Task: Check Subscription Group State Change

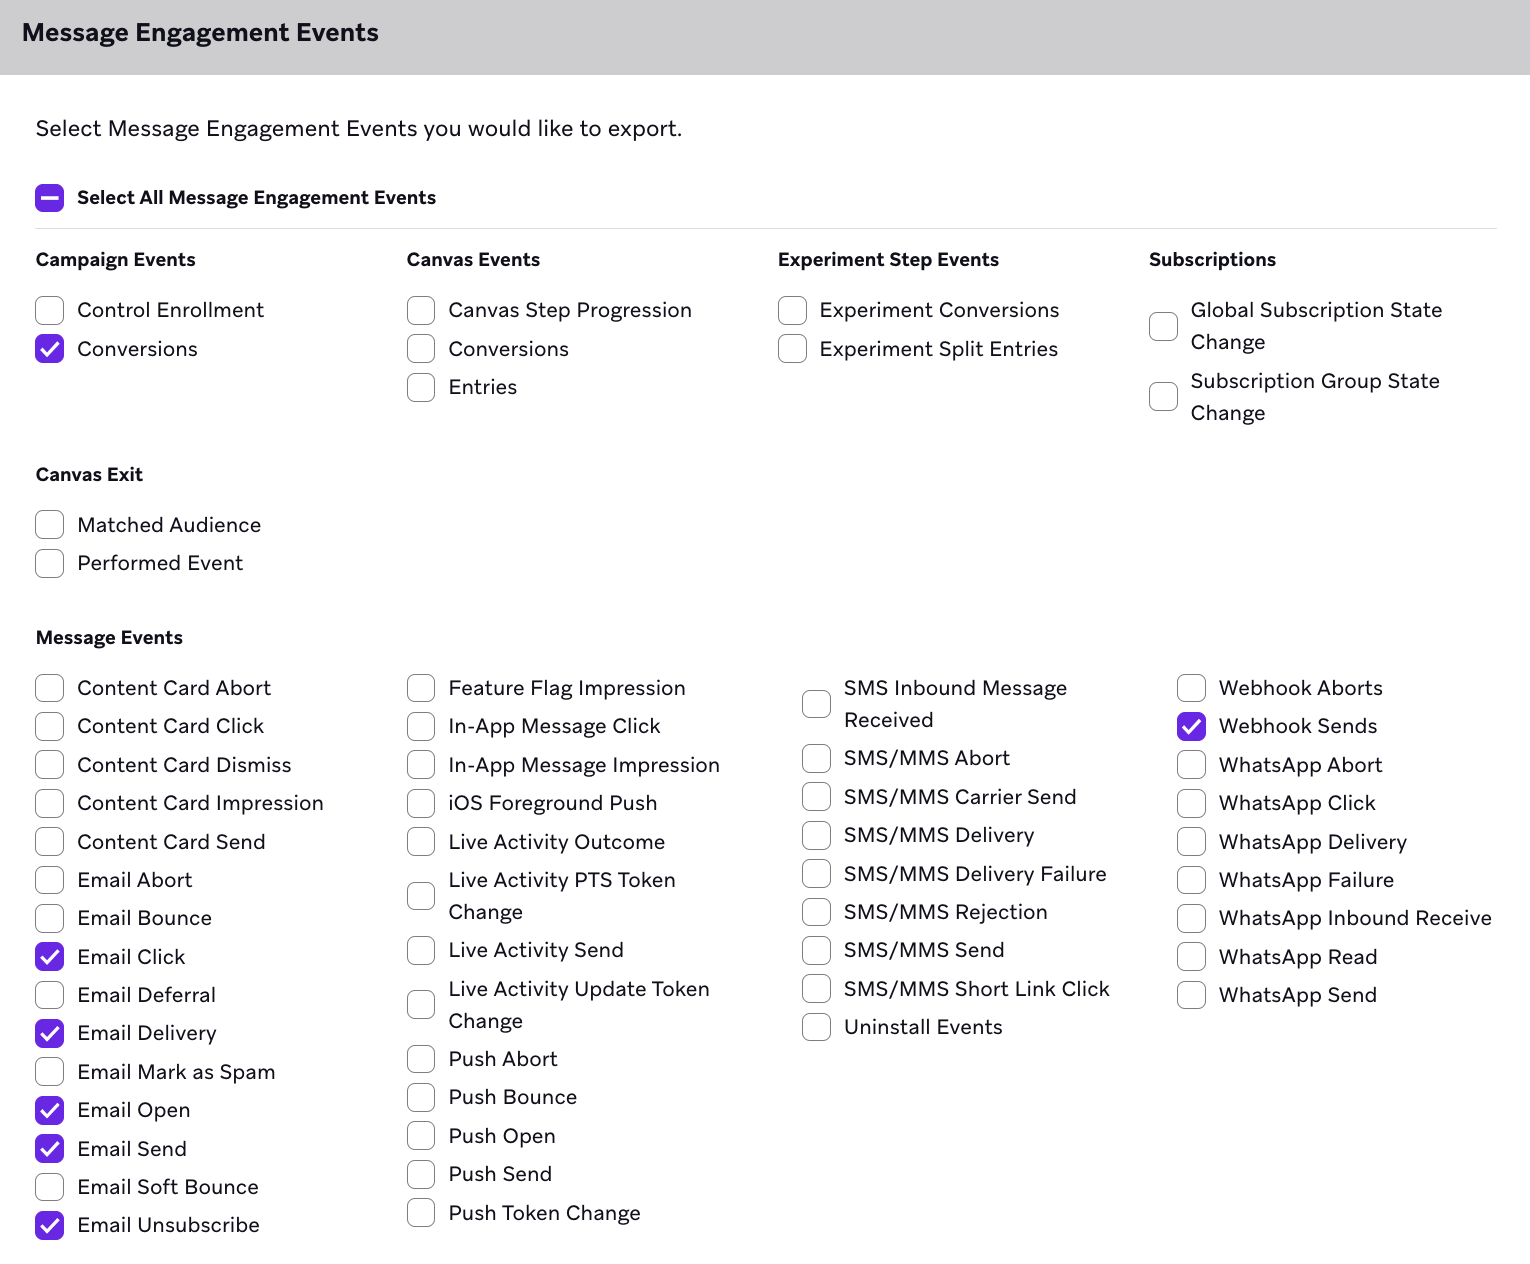Action: (x=1162, y=396)
